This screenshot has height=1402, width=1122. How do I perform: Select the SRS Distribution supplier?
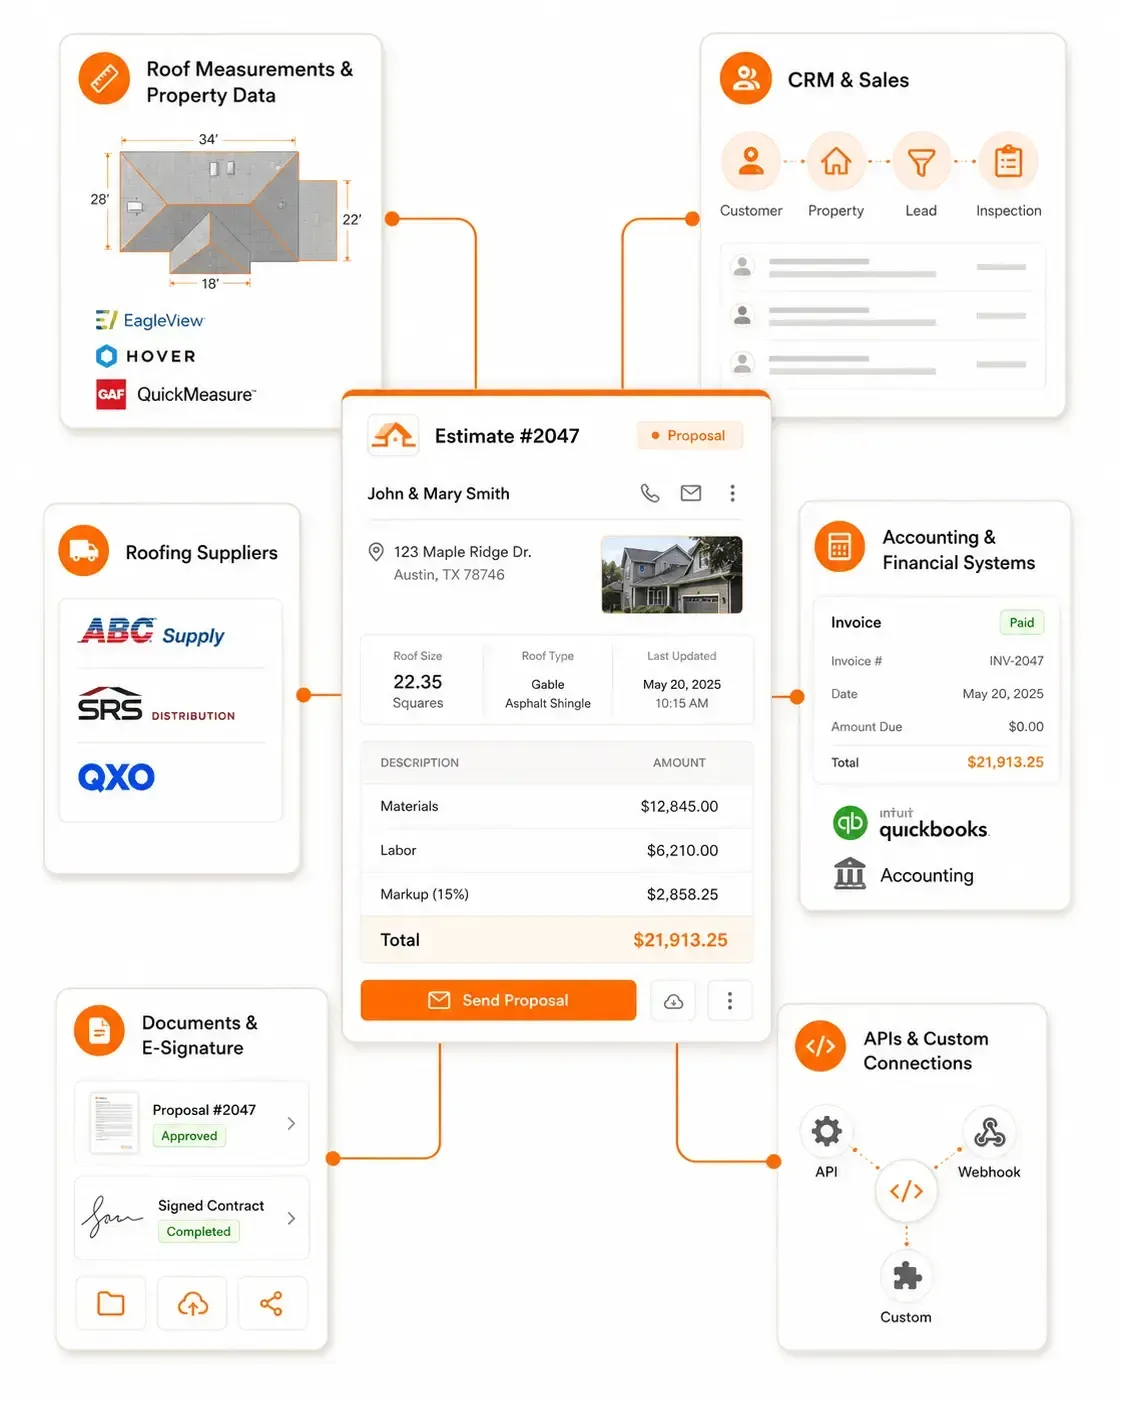point(156,705)
